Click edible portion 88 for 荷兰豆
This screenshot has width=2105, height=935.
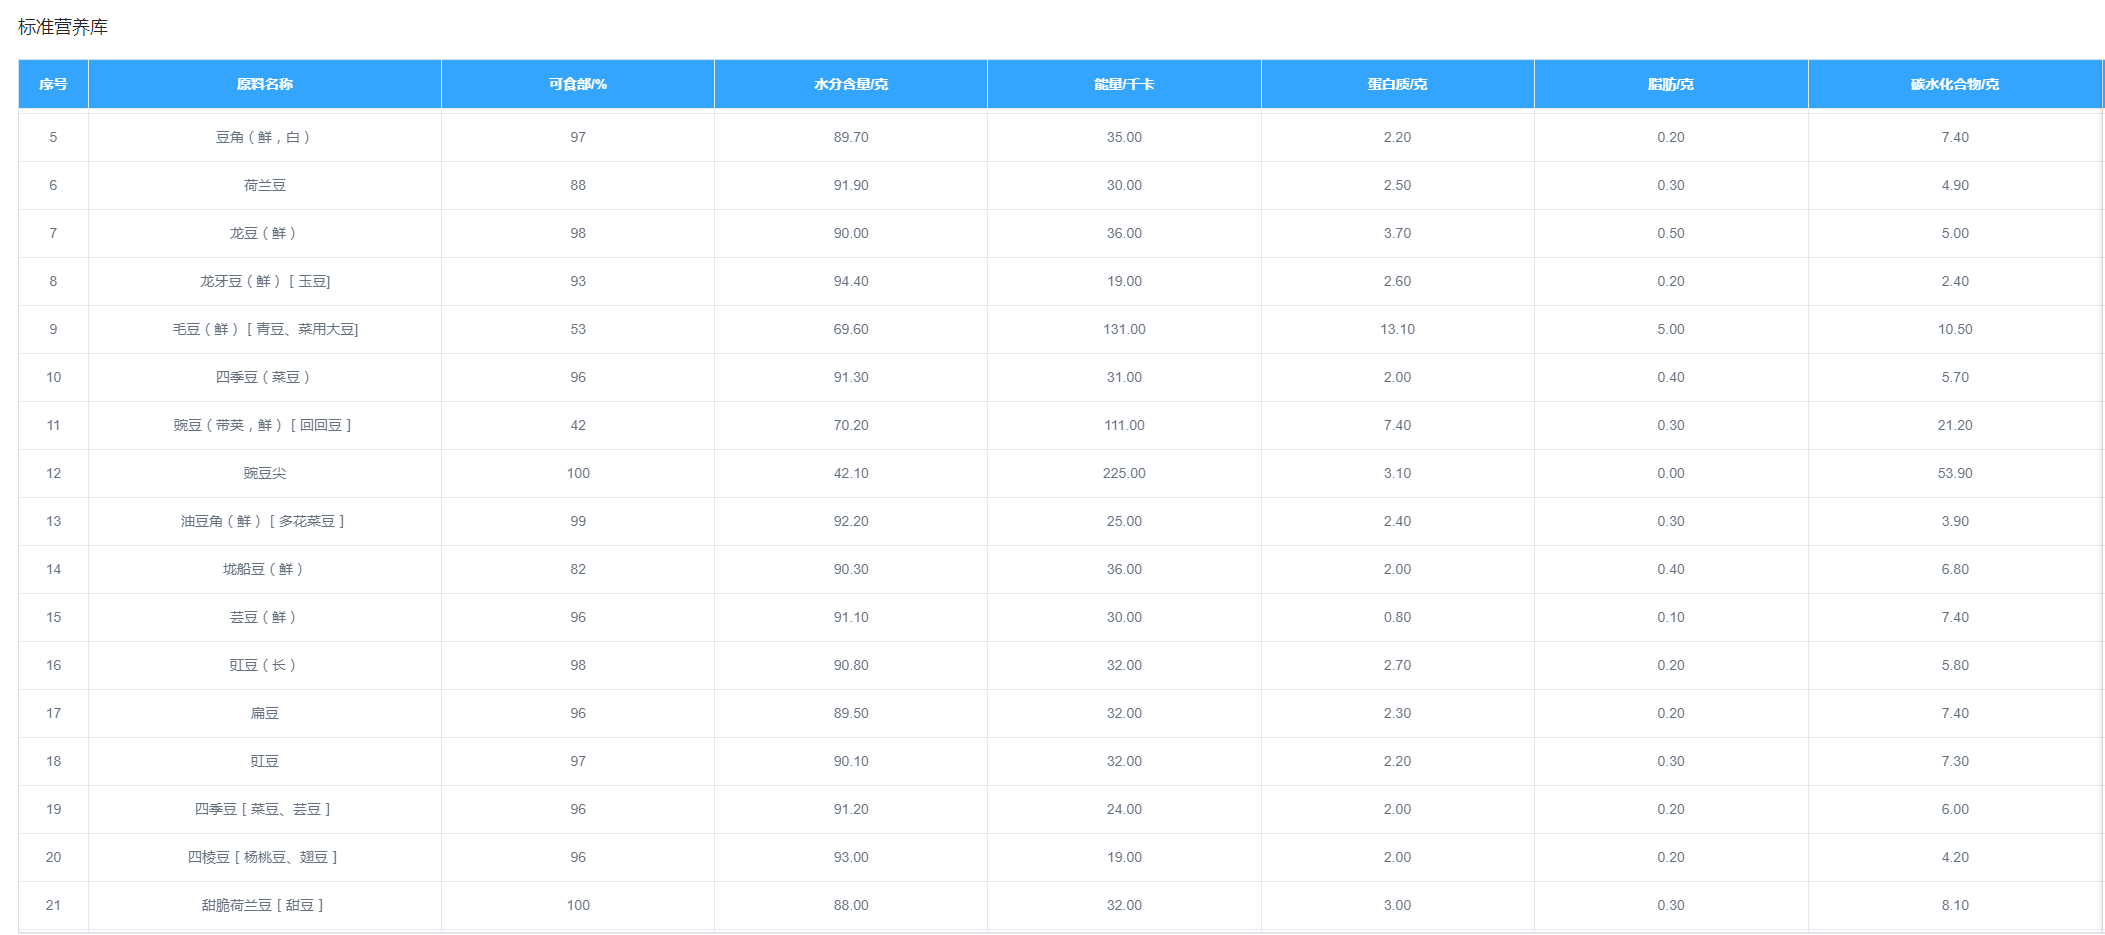tap(578, 185)
